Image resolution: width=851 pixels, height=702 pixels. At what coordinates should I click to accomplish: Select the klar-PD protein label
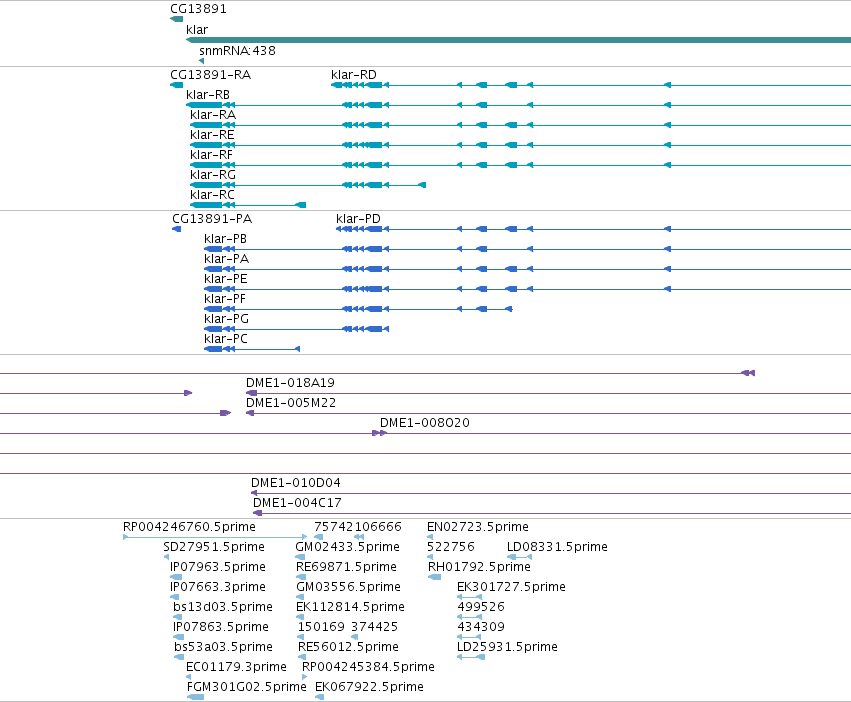click(358, 219)
